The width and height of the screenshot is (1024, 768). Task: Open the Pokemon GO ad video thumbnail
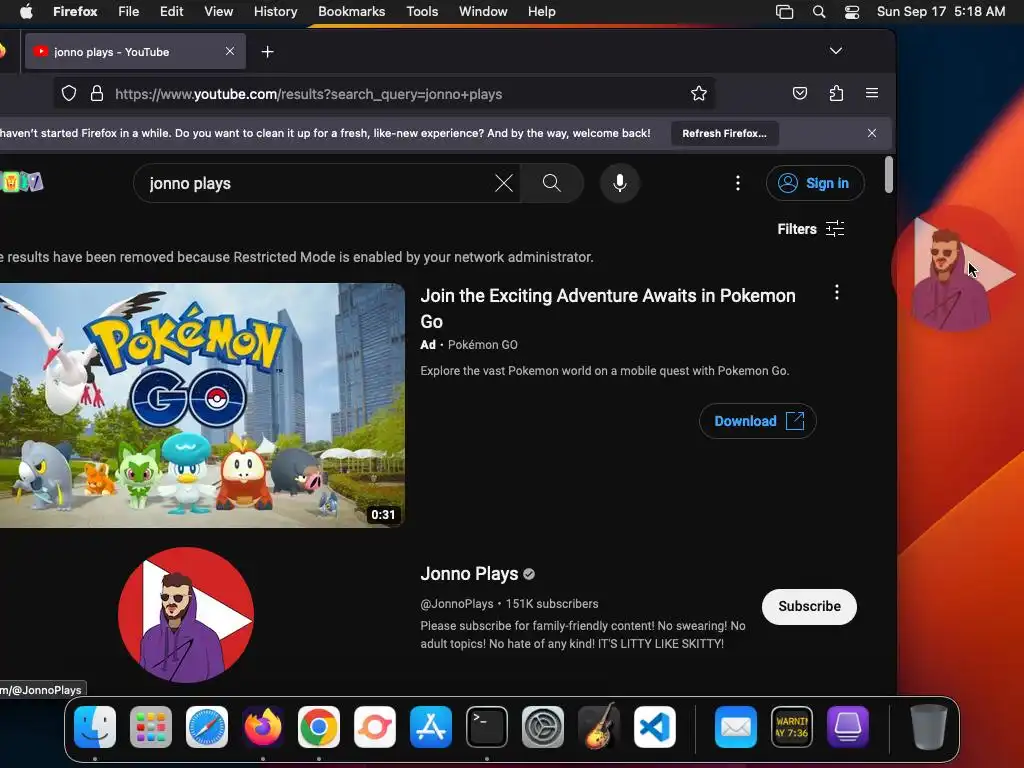tap(202, 405)
